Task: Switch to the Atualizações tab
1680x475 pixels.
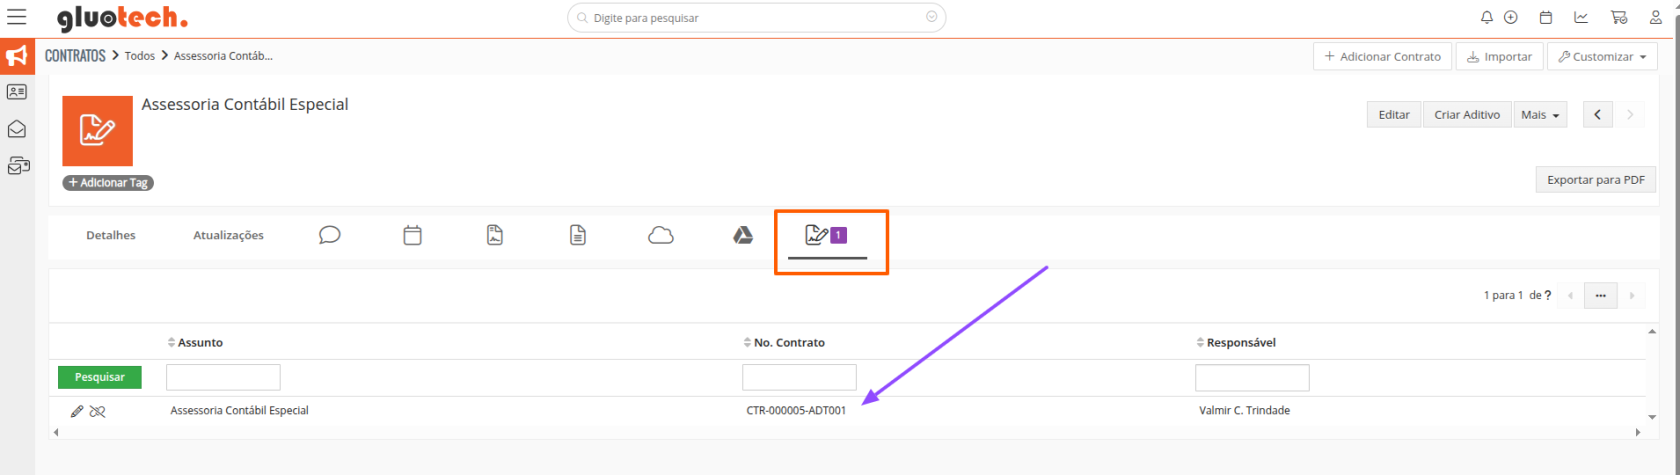Action: coord(228,236)
